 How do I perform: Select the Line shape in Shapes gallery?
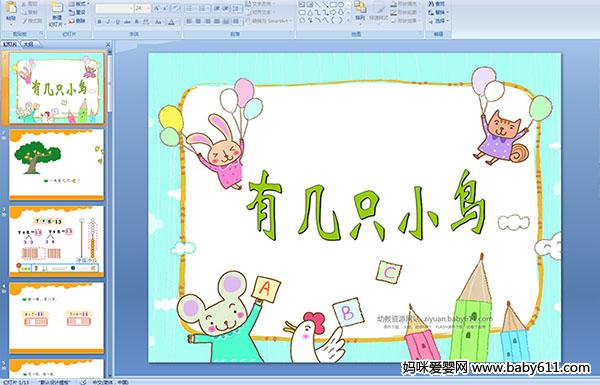(x=318, y=5)
